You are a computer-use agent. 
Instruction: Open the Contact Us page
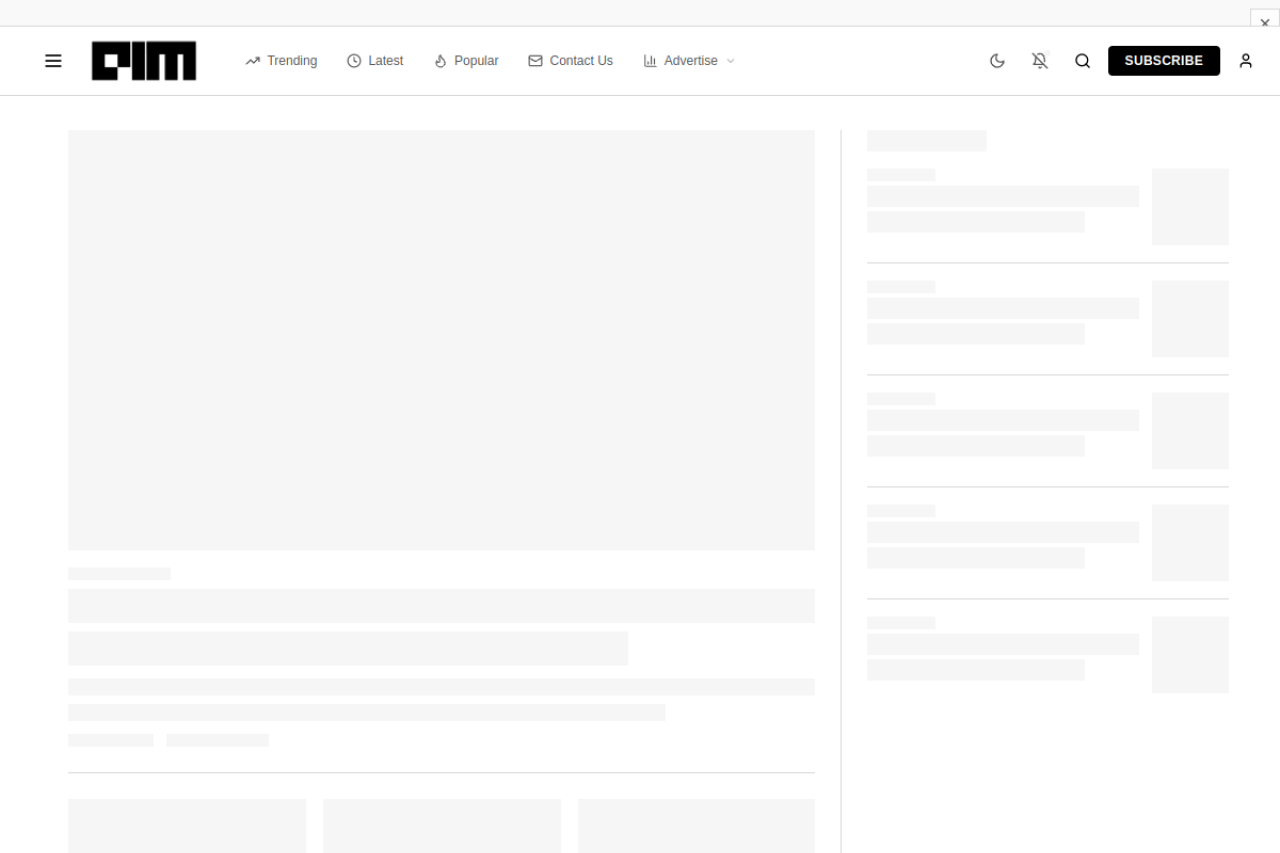click(x=570, y=61)
